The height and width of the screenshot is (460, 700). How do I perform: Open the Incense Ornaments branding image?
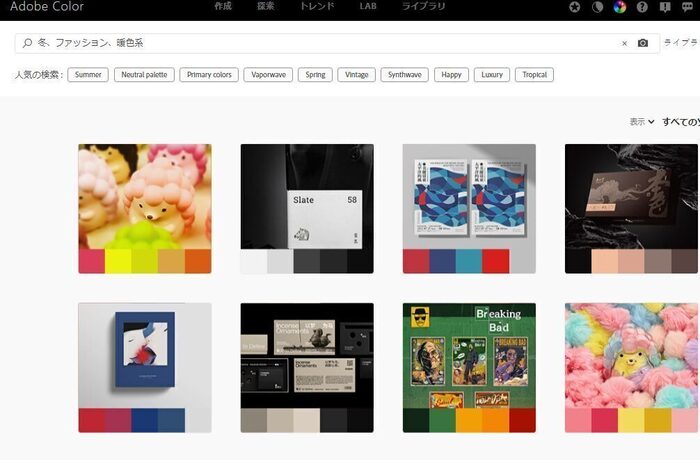click(x=307, y=355)
